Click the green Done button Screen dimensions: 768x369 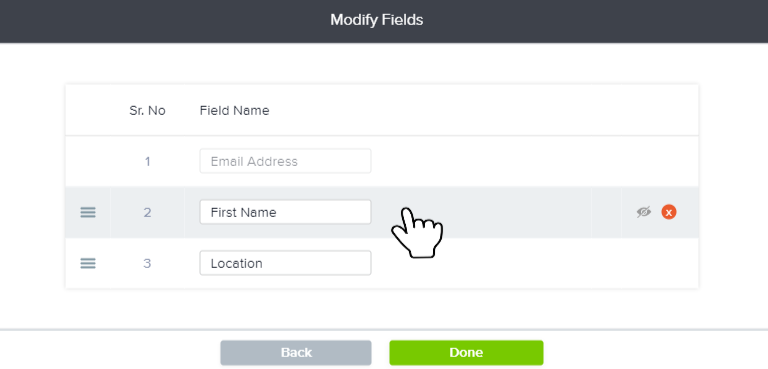tap(466, 353)
